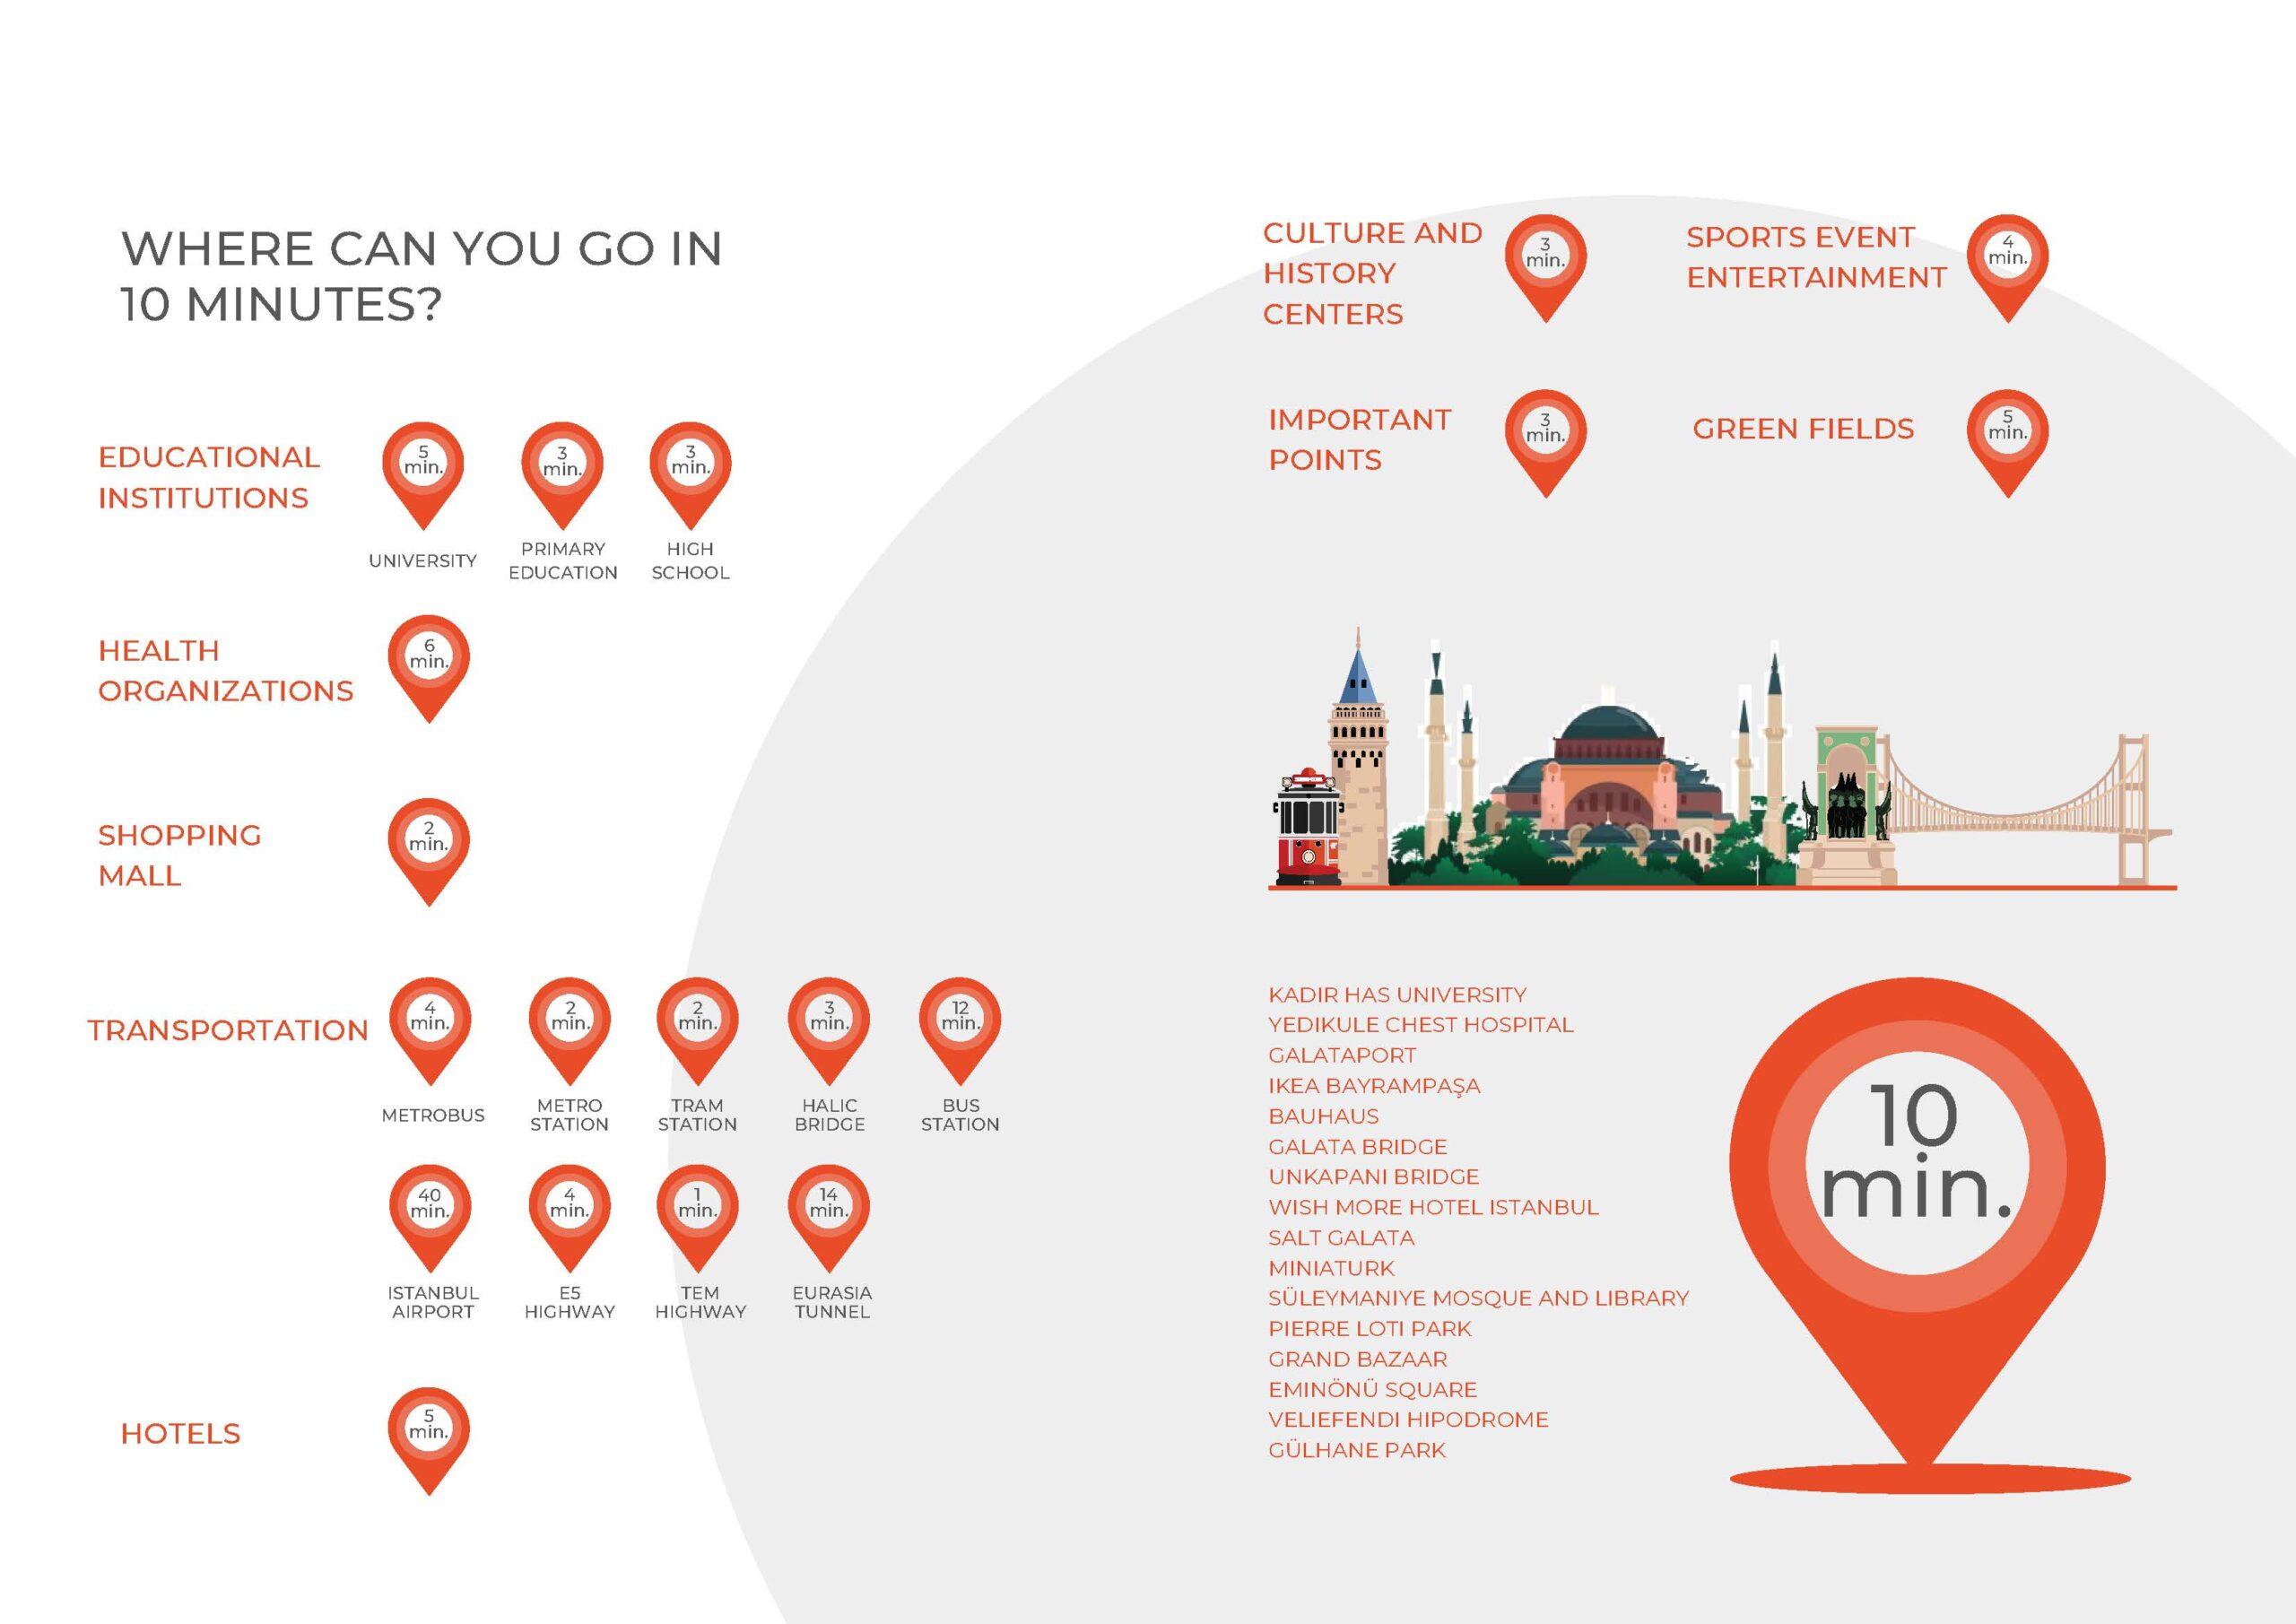Click the Metrobus 4 min. pin
Screen dimensions: 2296x1624
coord(429,1031)
